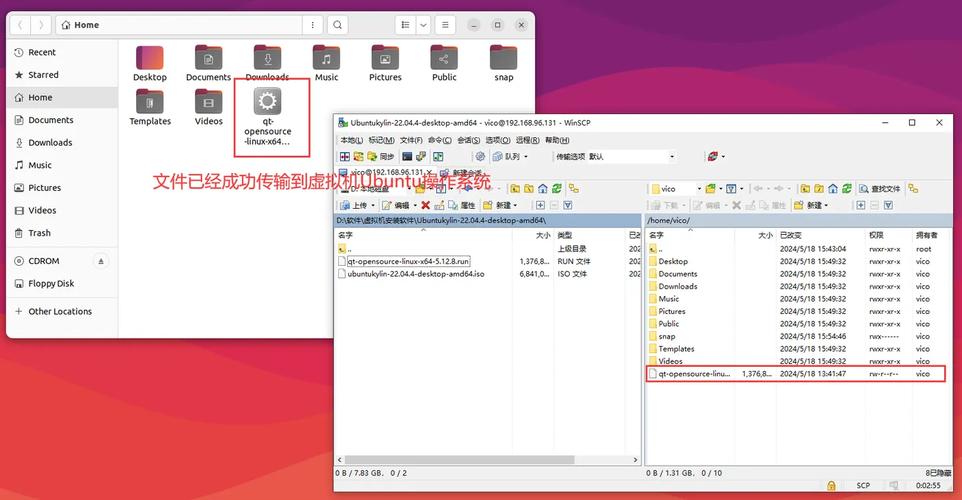
Task: Go to parent directory in remote panel
Action: [805, 189]
